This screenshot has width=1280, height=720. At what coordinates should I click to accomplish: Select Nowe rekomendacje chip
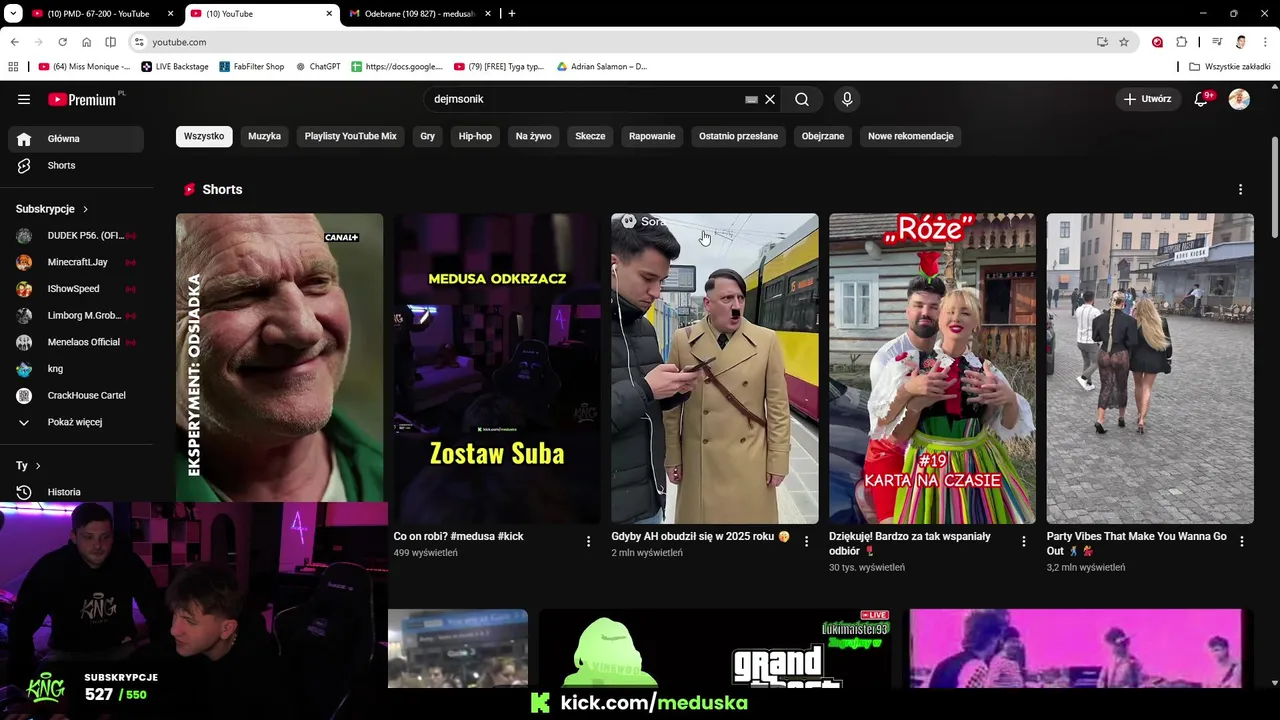[x=911, y=136]
